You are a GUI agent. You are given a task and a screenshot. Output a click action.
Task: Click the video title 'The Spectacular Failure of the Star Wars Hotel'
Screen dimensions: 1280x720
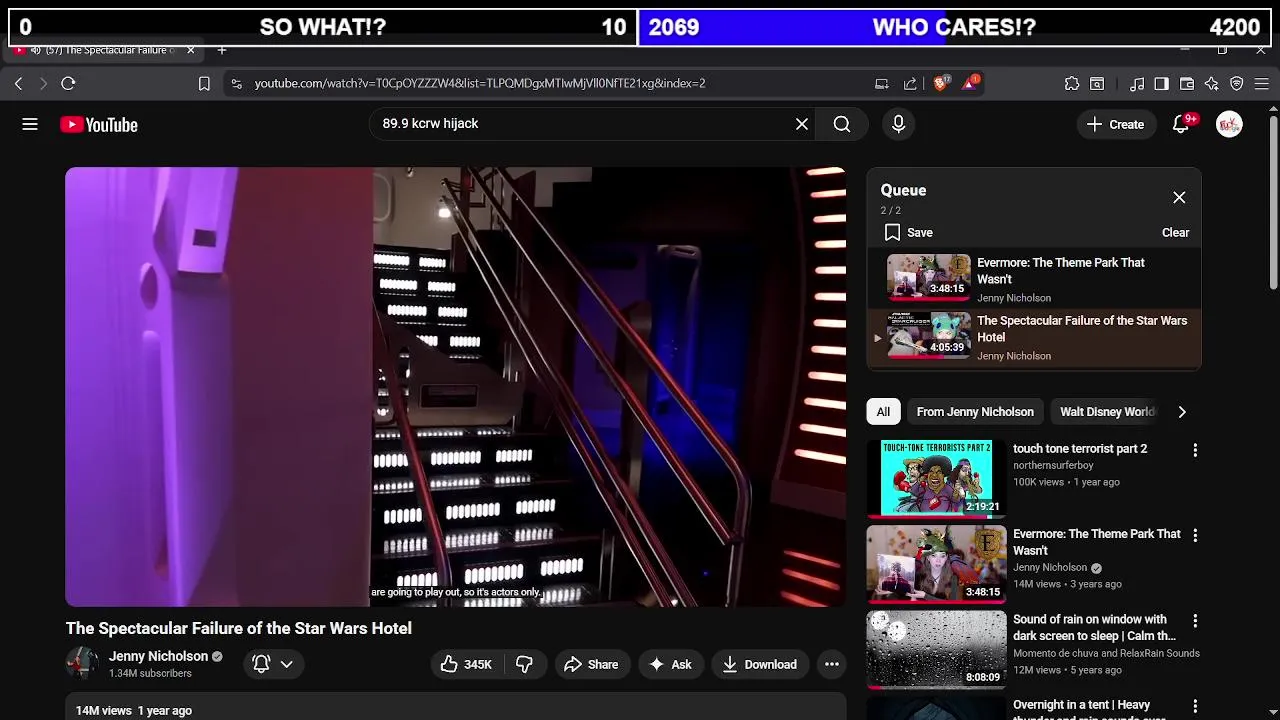239,628
